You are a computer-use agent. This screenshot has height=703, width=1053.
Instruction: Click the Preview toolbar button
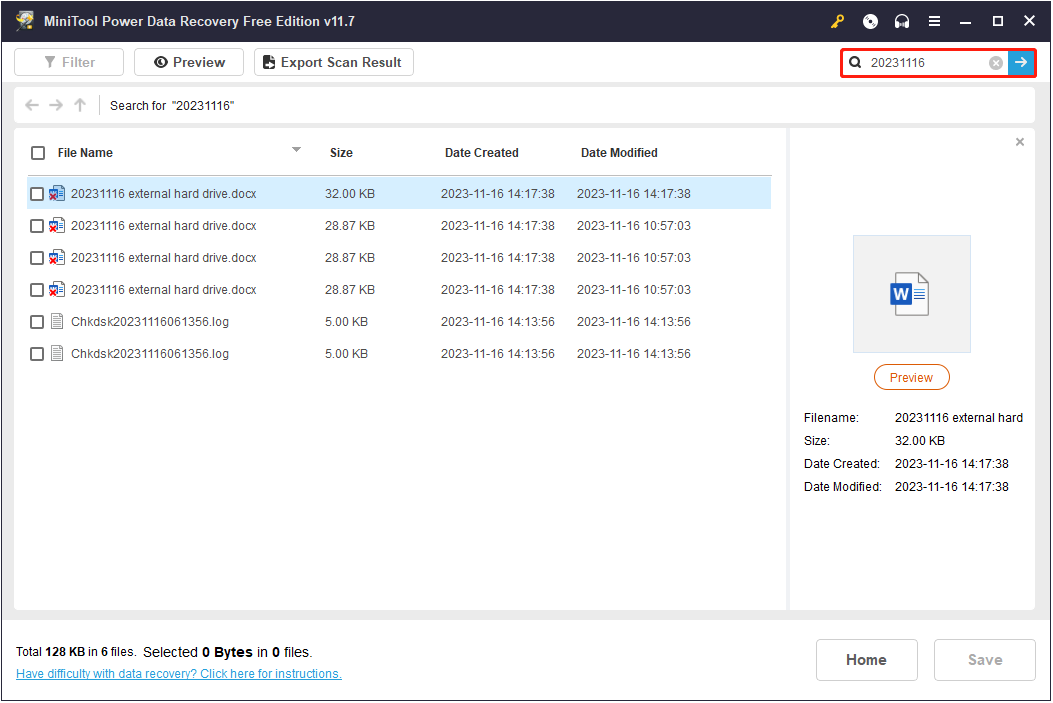click(x=189, y=62)
